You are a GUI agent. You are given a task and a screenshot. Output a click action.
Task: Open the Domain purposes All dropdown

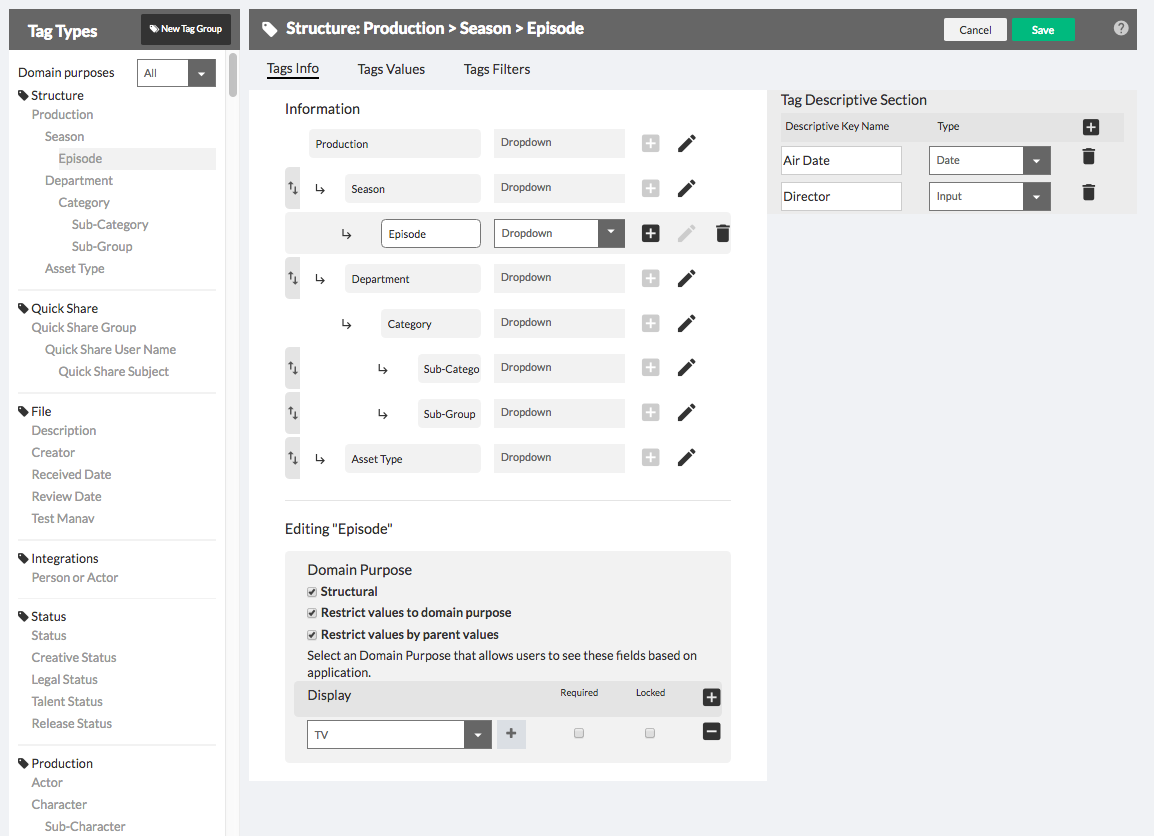pos(201,72)
